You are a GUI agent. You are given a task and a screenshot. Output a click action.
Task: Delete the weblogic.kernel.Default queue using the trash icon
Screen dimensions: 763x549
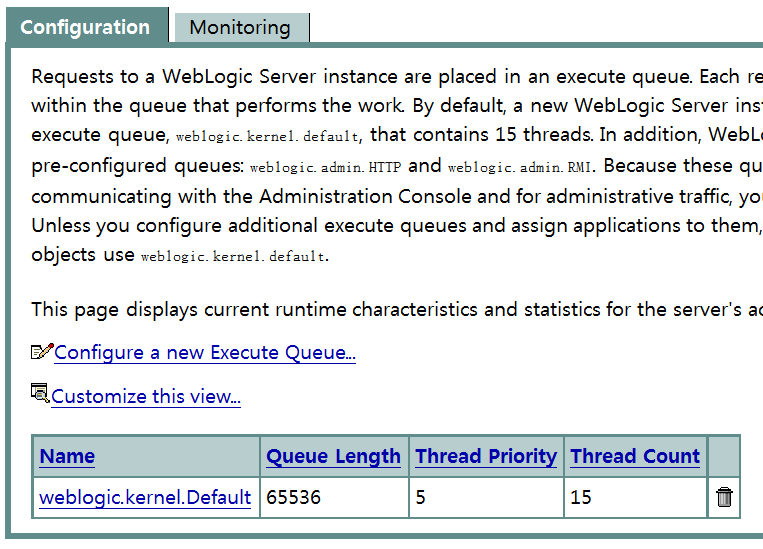click(724, 497)
